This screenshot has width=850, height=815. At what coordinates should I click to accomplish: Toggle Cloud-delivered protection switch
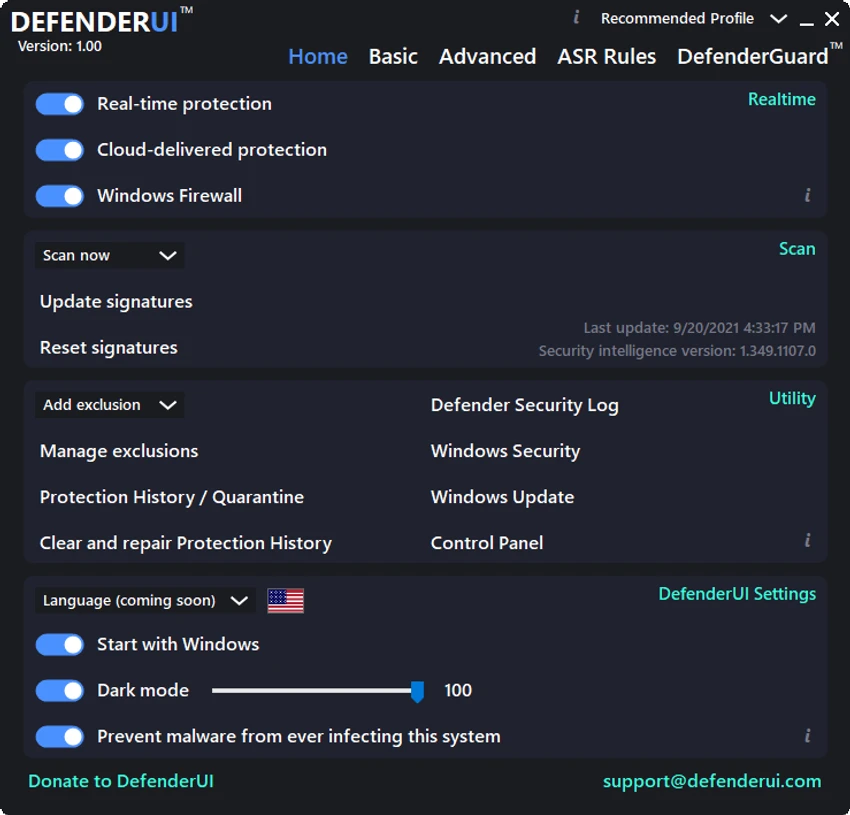(60, 150)
